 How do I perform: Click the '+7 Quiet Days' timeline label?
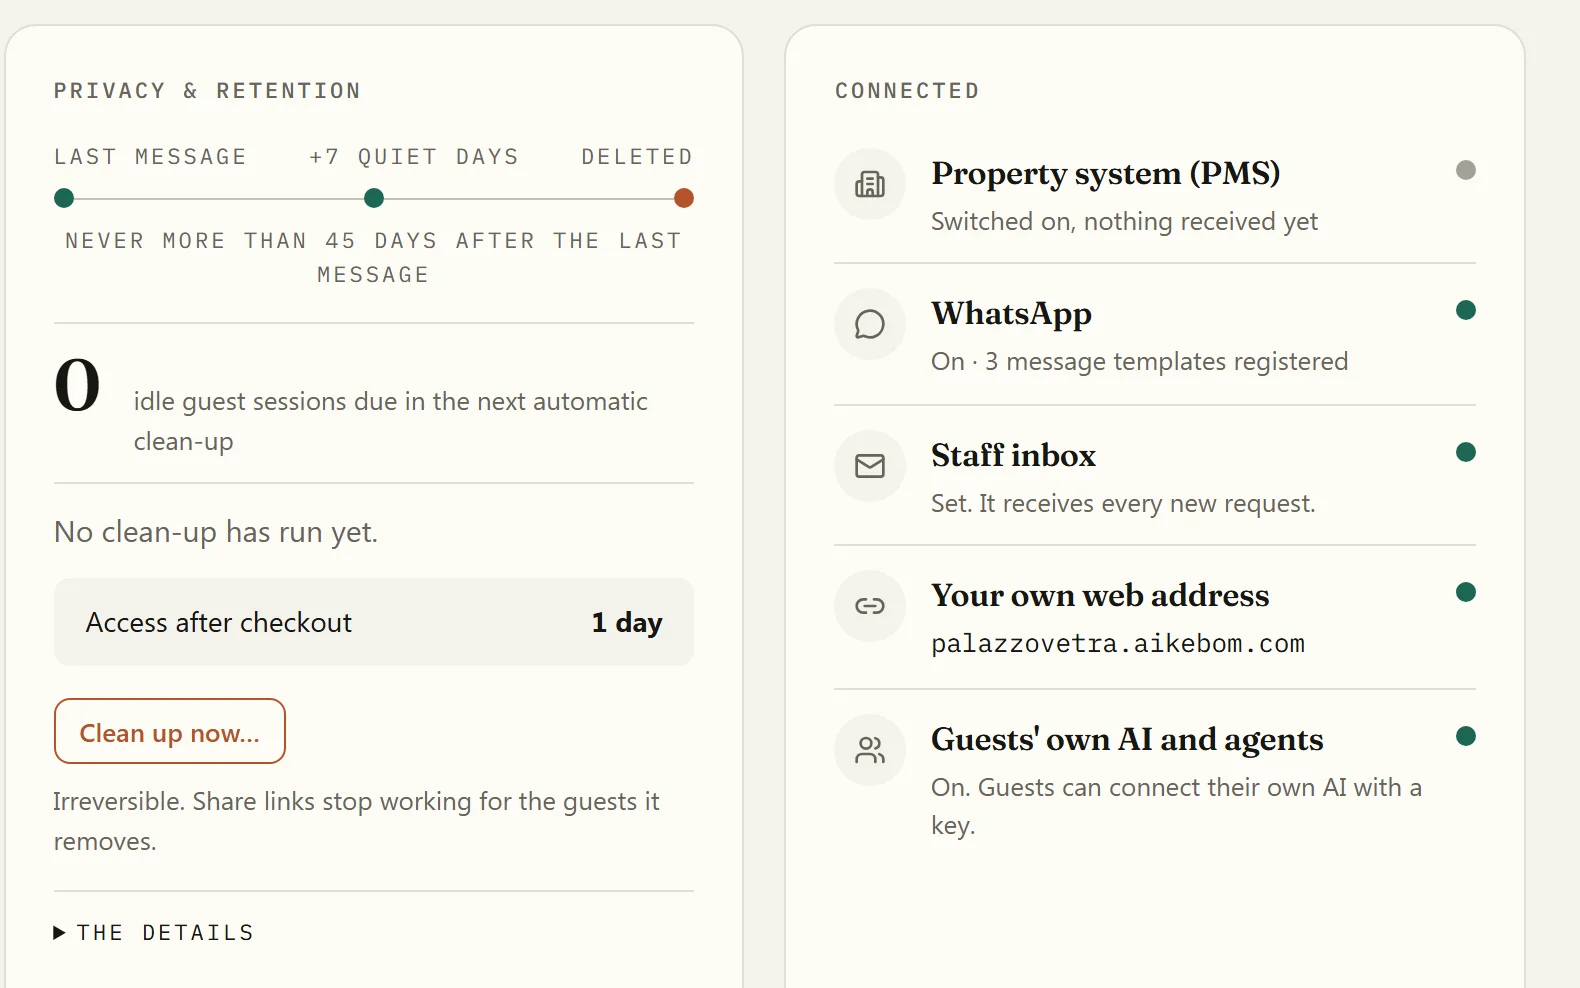[414, 157]
